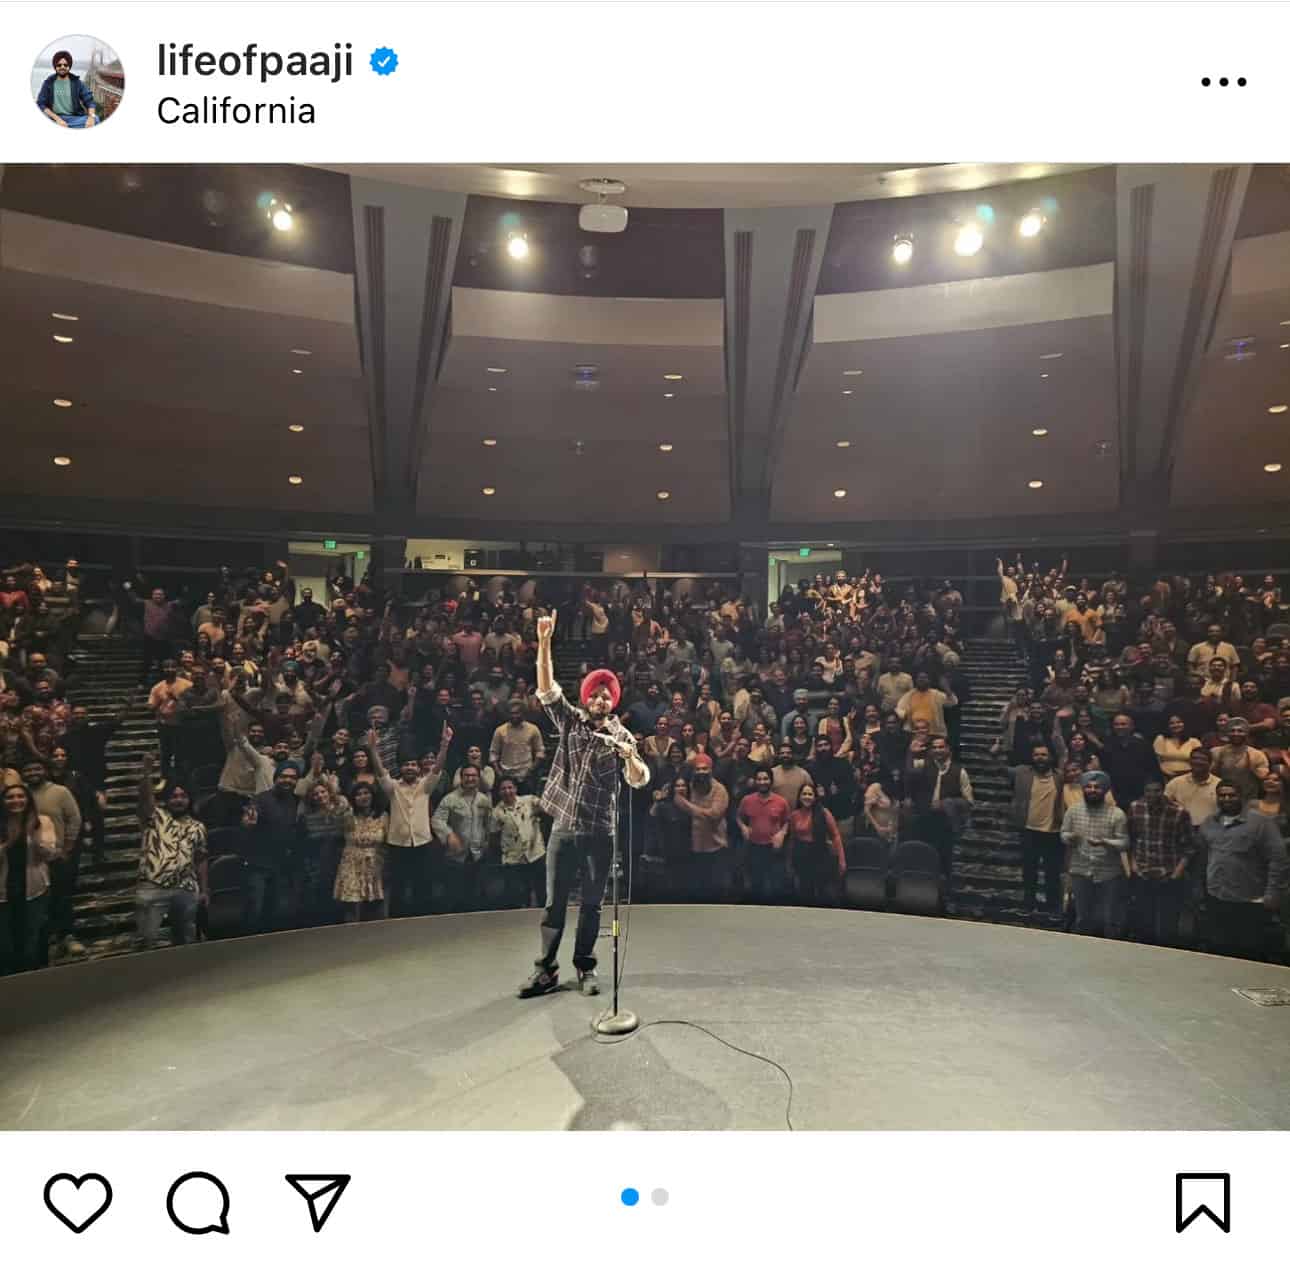1290x1267 pixels.
Task: Select the first blue carousel dot
Action: pyautogui.click(x=630, y=1197)
